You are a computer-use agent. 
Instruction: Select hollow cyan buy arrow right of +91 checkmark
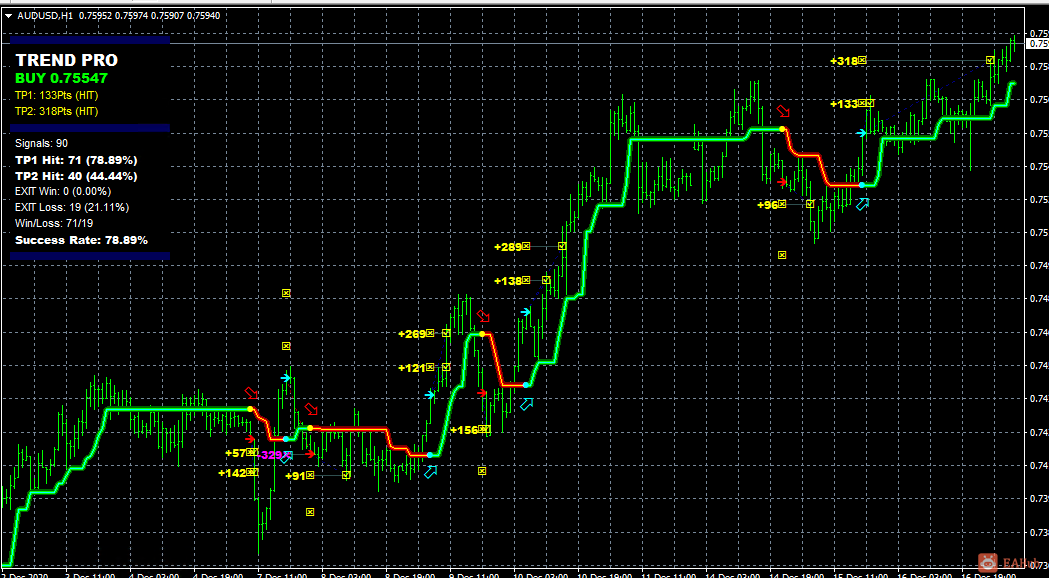(x=430, y=472)
